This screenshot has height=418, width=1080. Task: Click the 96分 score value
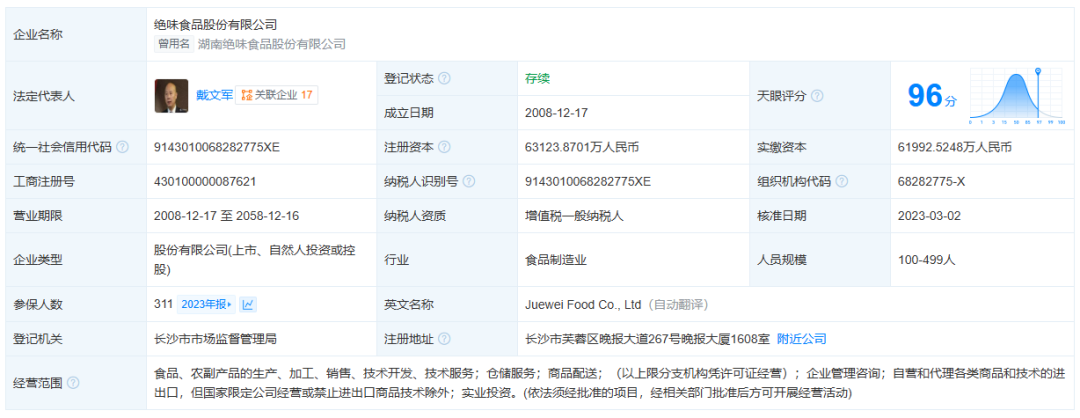[931, 96]
